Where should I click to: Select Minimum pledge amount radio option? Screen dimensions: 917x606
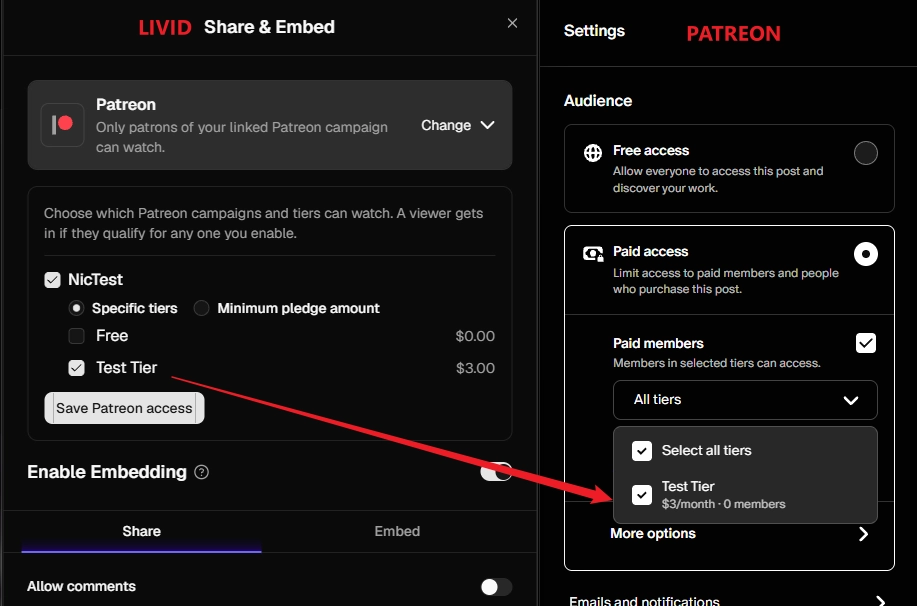(201, 308)
